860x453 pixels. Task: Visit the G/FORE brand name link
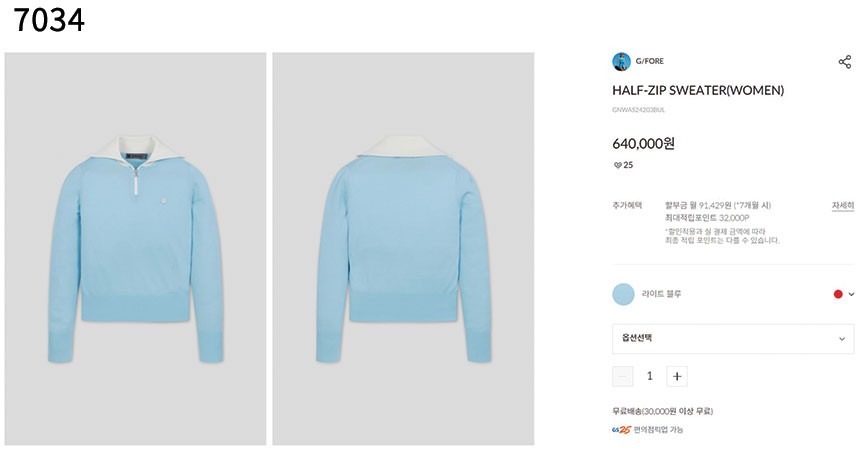[x=649, y=61]
